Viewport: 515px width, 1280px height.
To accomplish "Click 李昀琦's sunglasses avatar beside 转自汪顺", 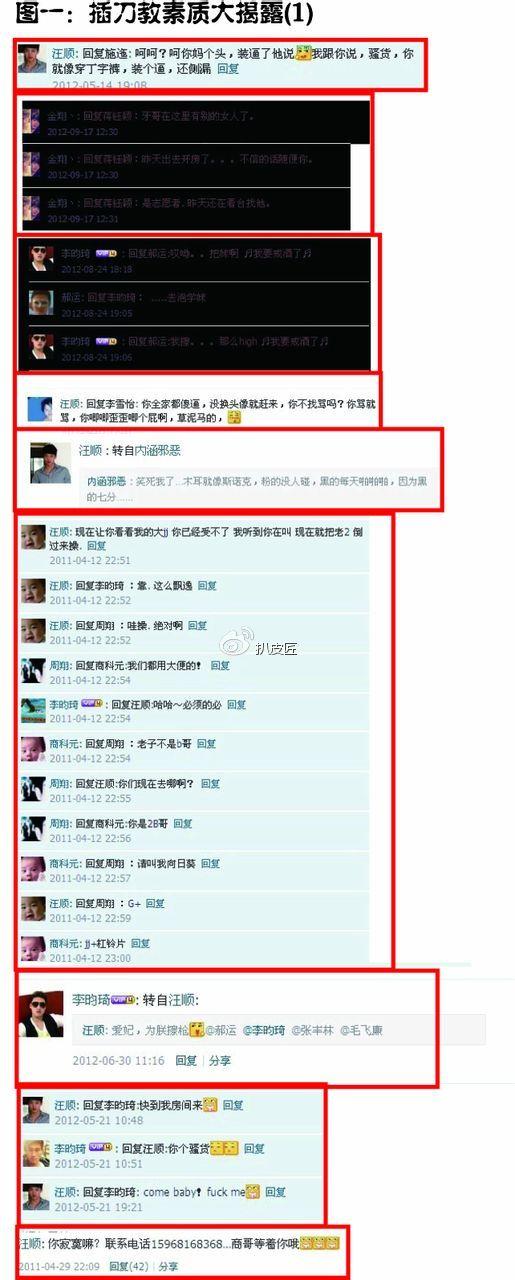I will (40, 1015).
